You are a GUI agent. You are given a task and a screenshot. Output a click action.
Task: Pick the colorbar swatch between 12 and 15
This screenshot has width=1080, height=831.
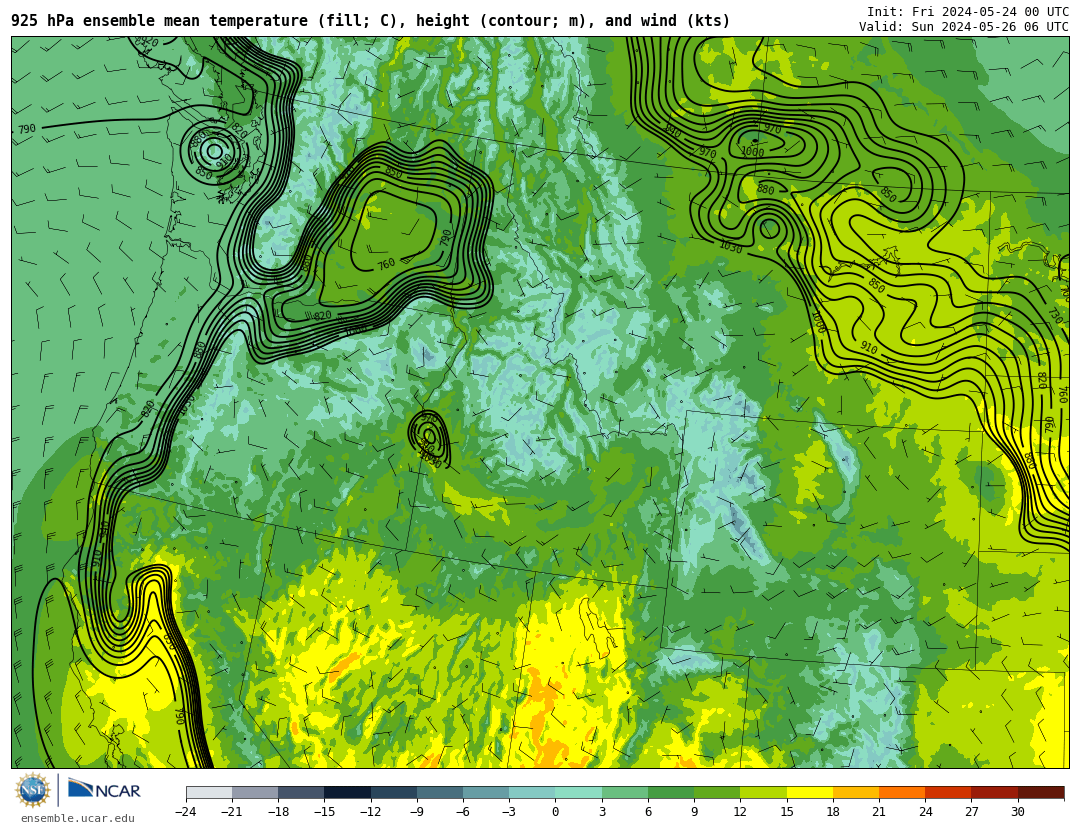tap(763, 792)
